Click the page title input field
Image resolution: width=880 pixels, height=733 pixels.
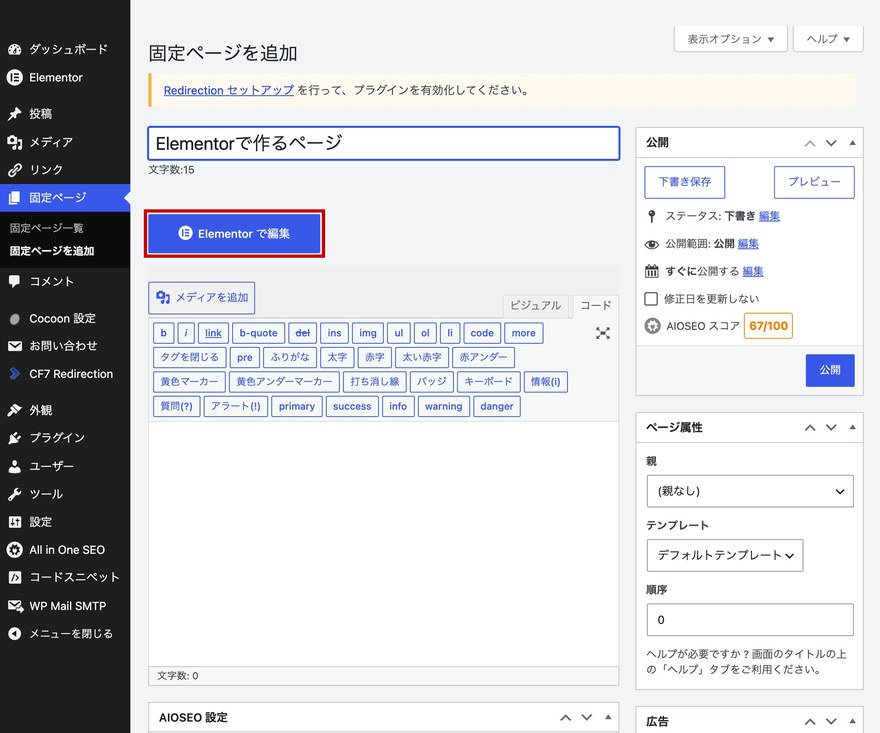pos(384,144)
